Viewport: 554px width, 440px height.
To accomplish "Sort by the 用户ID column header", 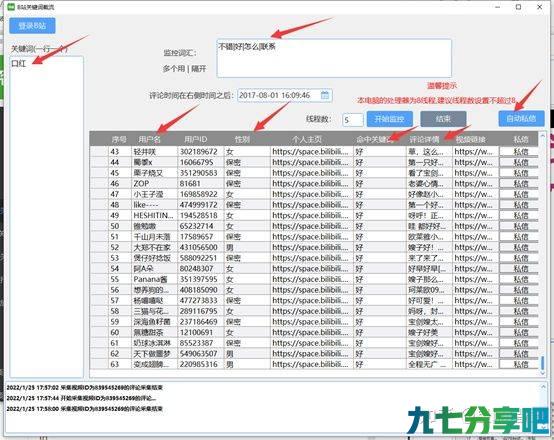I will pyautogui.click(x=195, y=139).
